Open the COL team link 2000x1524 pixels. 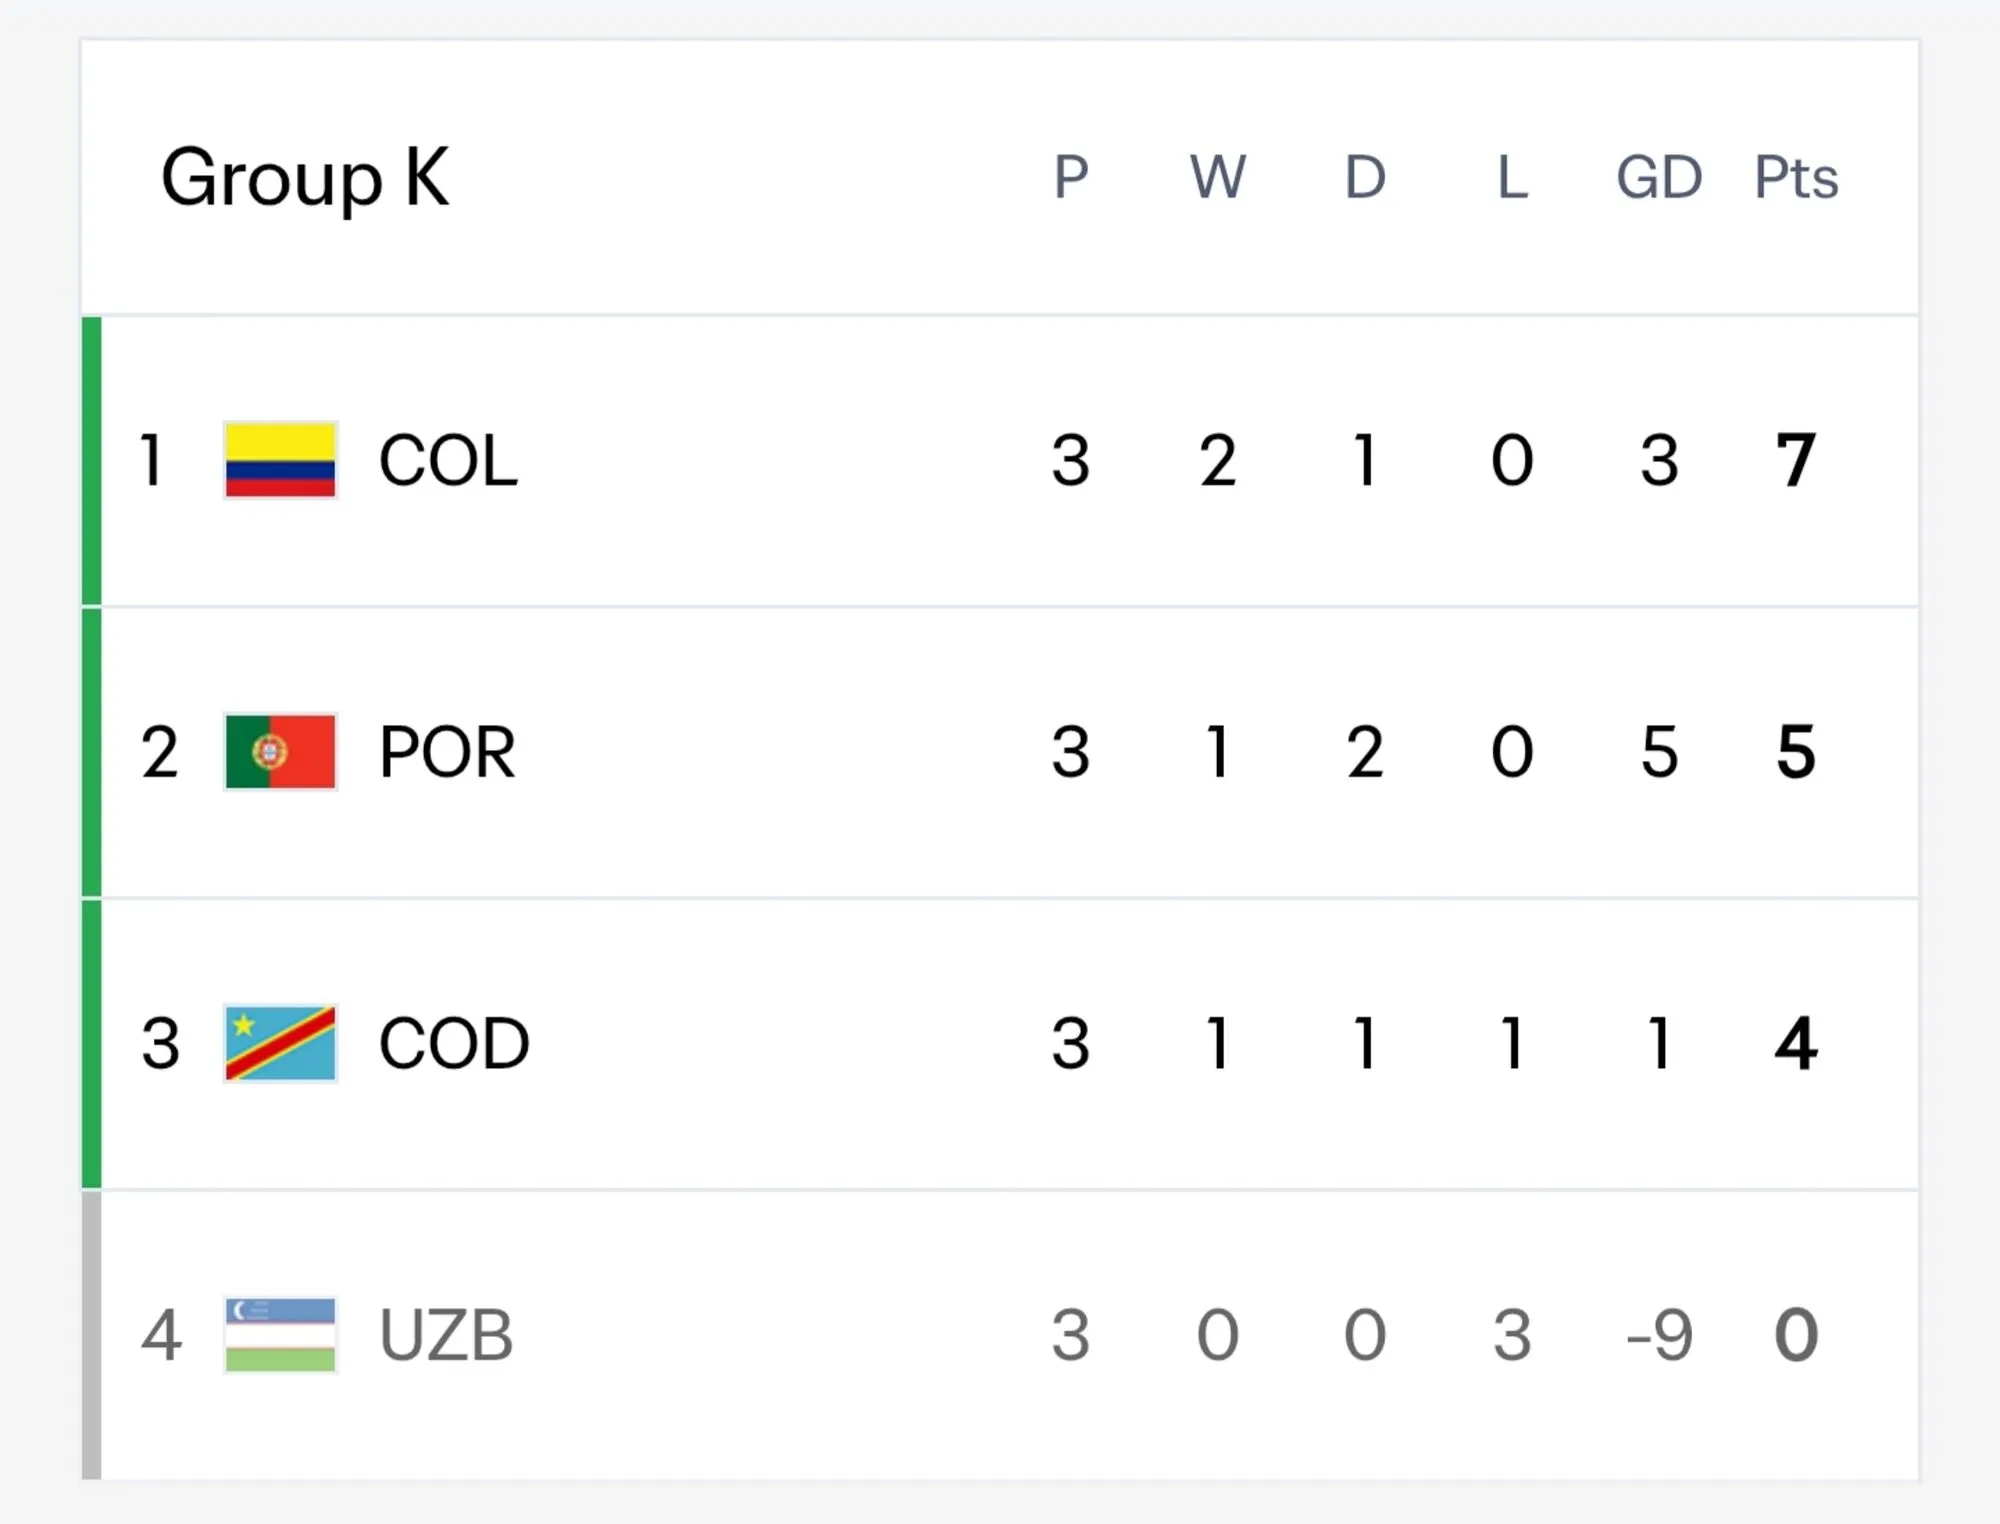(x=448, y=461)
